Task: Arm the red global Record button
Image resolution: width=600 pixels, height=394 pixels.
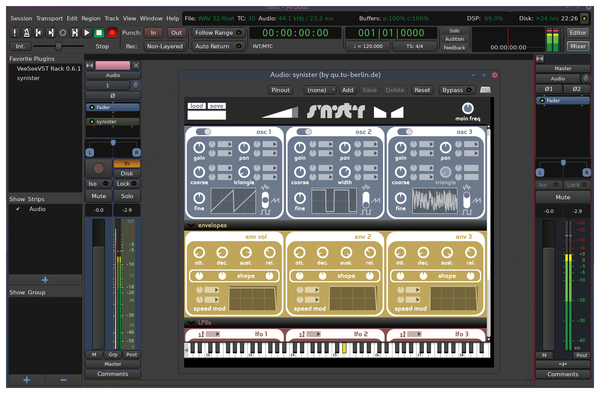Action: pyautogui.click(x=112, y=33)
